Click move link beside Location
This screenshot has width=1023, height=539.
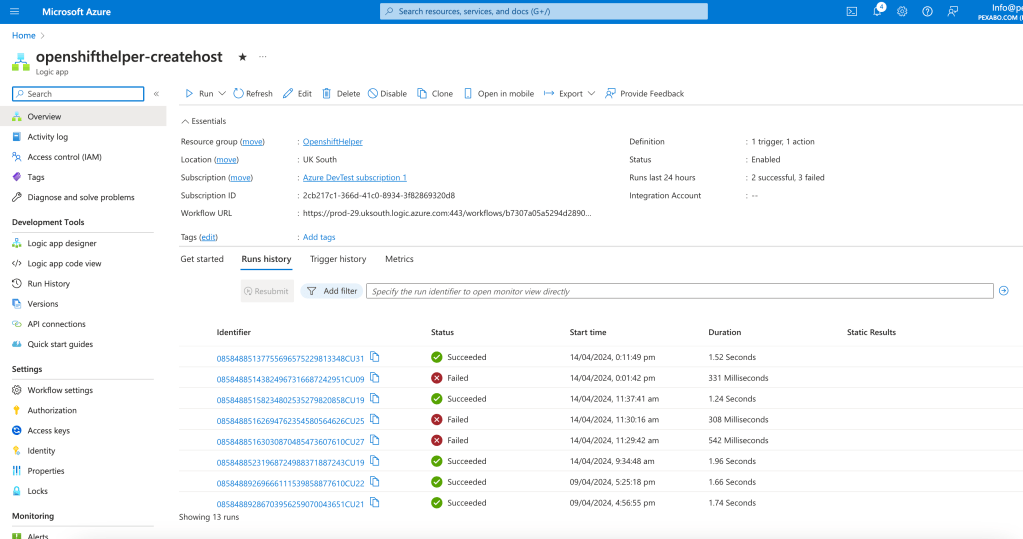(x=226, y=160)
